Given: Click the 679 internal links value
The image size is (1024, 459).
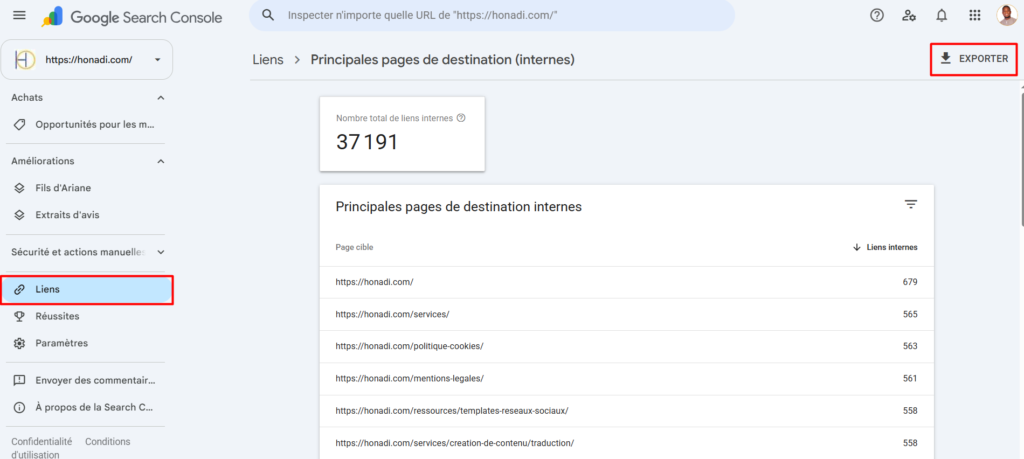Looking at the screenshot, I should (x=910, y=282).
